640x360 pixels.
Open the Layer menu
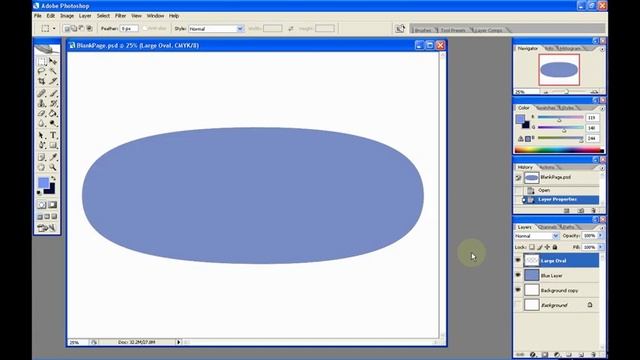(85, 16)
